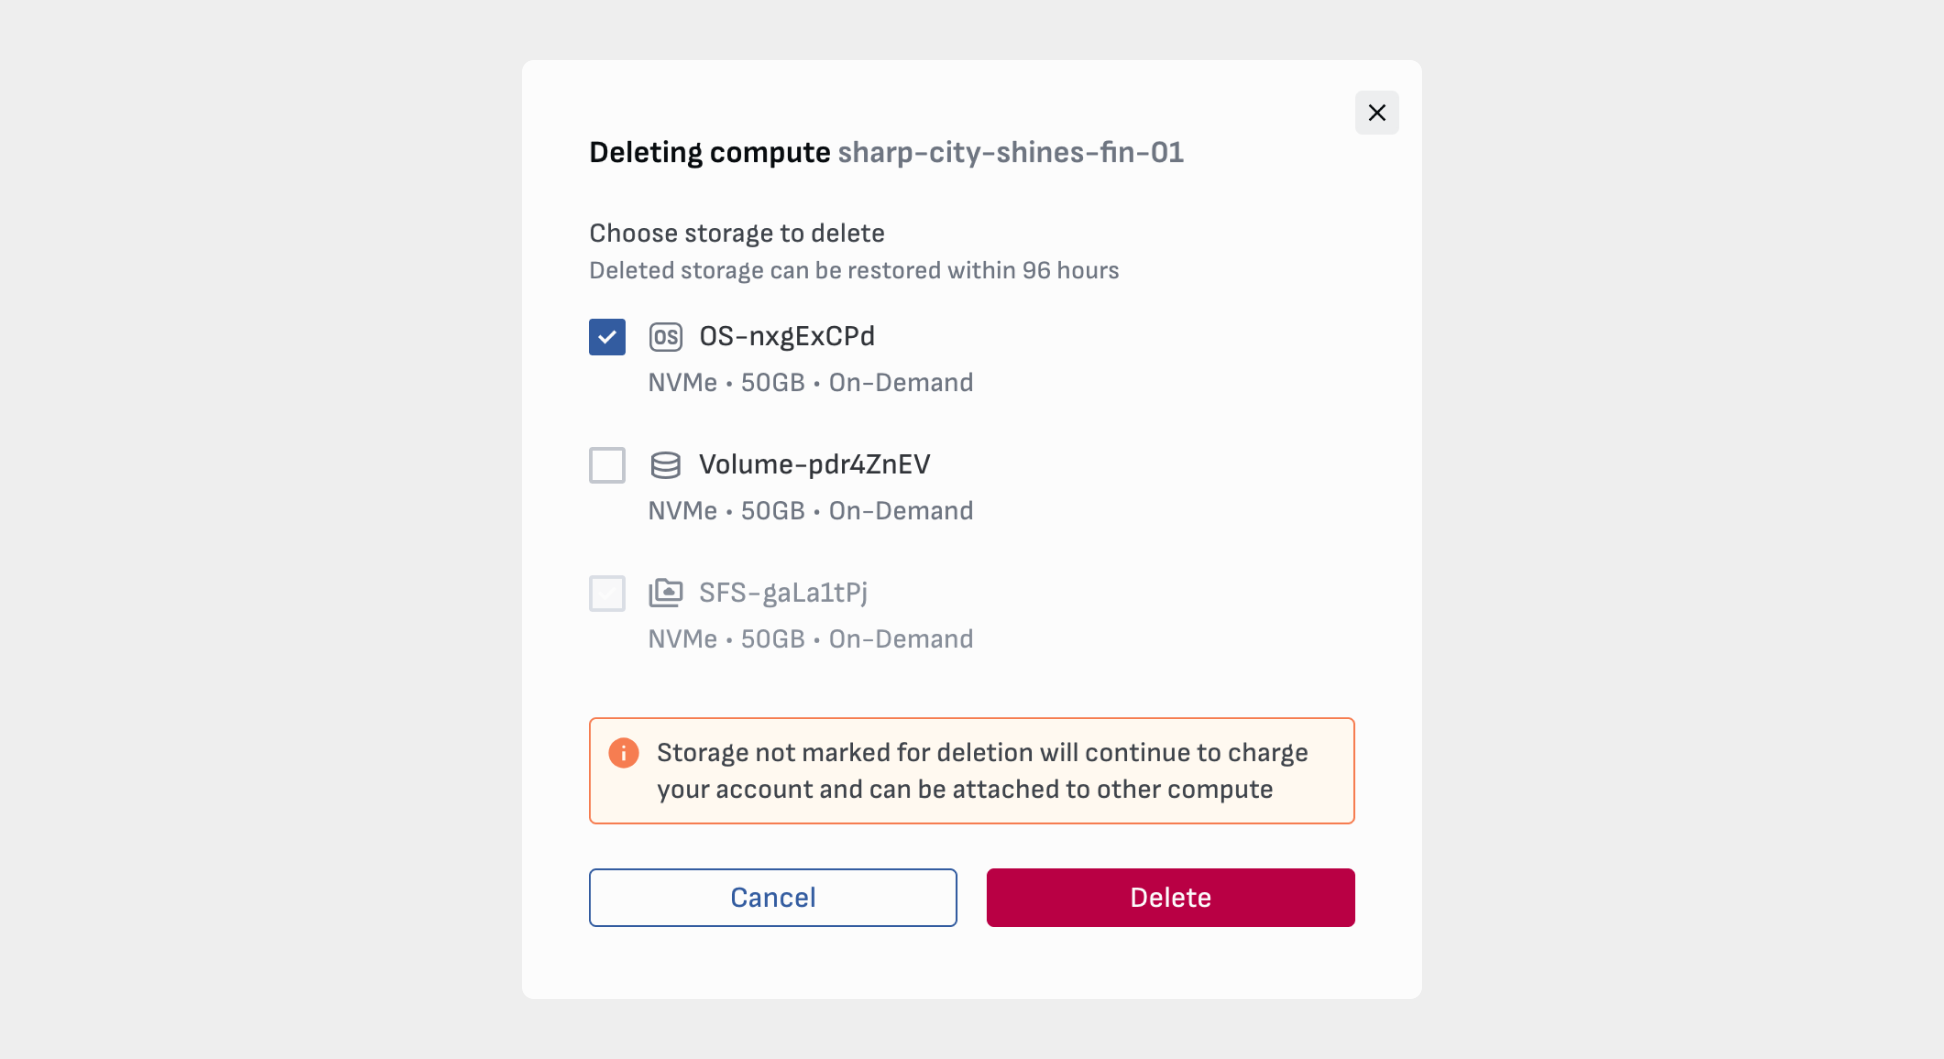Select the Volume-pdr4ZnEV storage name
This screenshot has height=1059, width=1944.
[814, 464]
